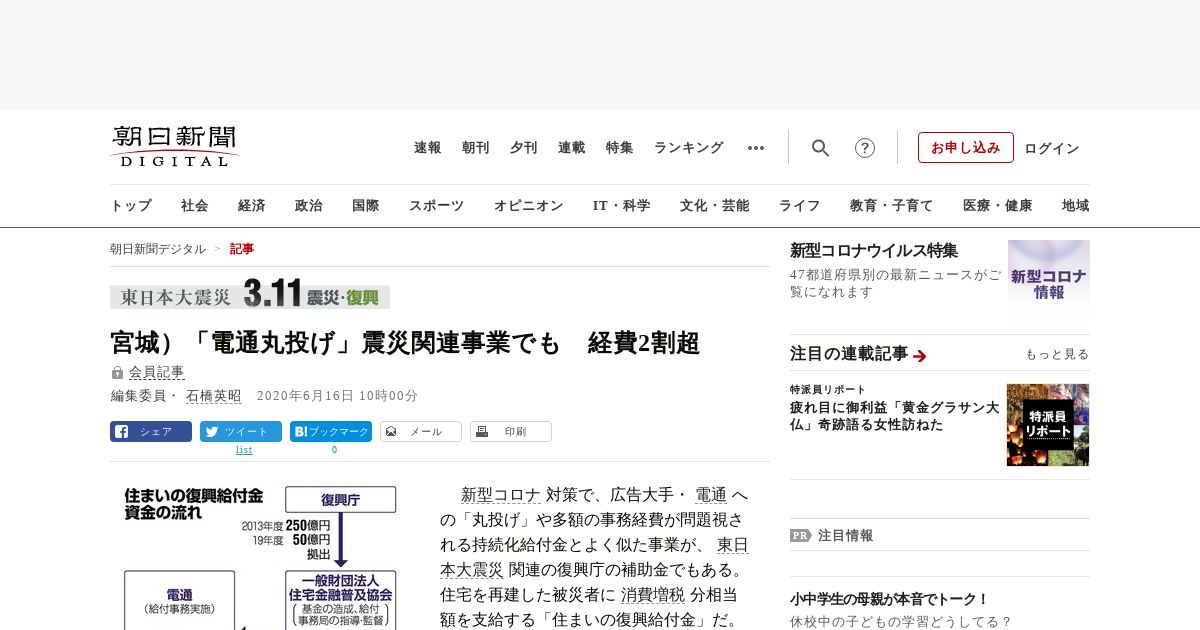Click 朝日新聞デジタル breadcrumb link
Image resolution: width=1200 pixels, height=630 pixels.
(158, 249)
